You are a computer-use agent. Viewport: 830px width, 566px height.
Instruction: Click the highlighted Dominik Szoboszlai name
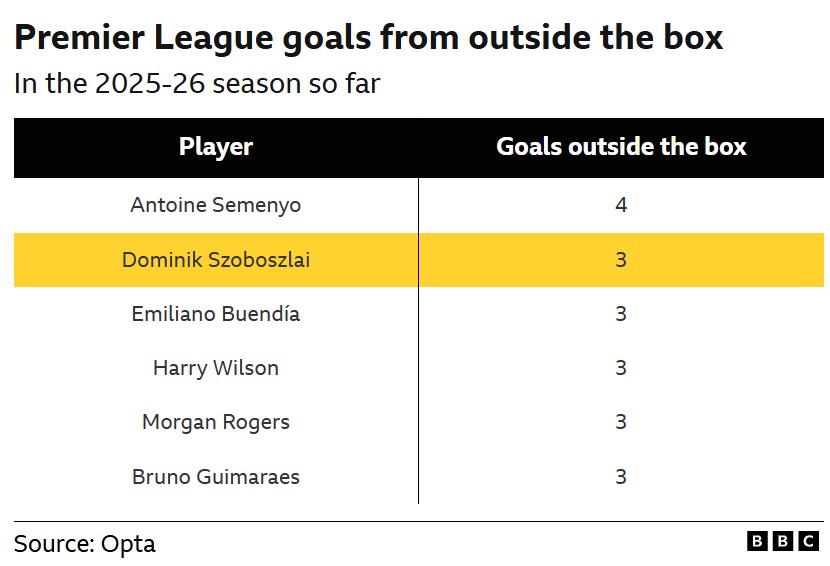216,260
